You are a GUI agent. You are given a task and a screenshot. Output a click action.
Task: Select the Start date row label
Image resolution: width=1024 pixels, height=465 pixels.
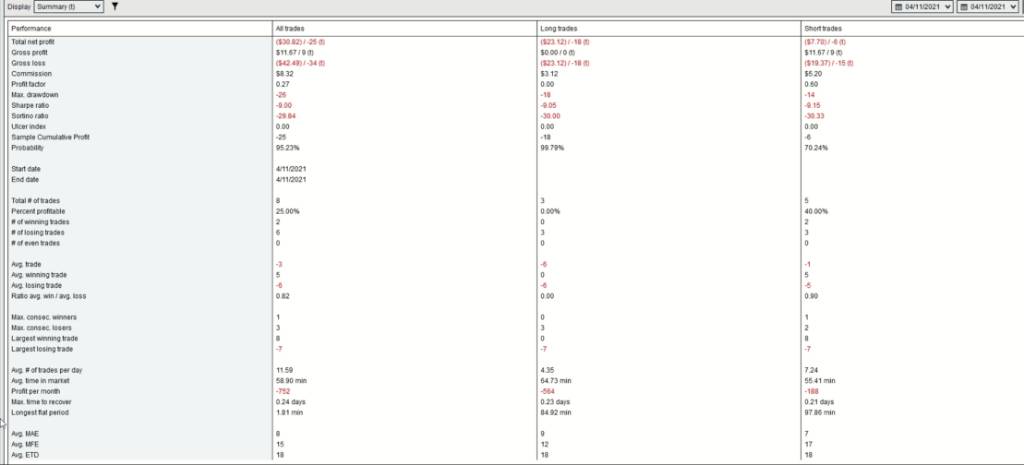(x=26, y=168)
